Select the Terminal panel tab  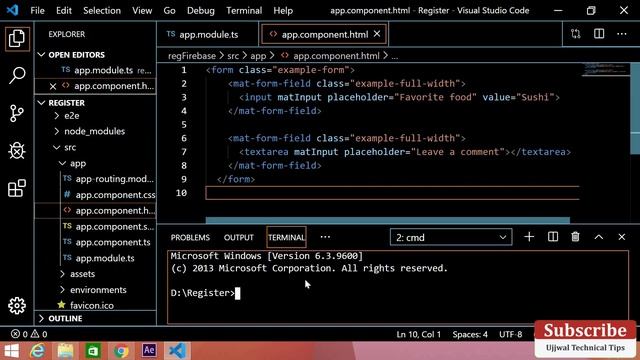[286, 238]
